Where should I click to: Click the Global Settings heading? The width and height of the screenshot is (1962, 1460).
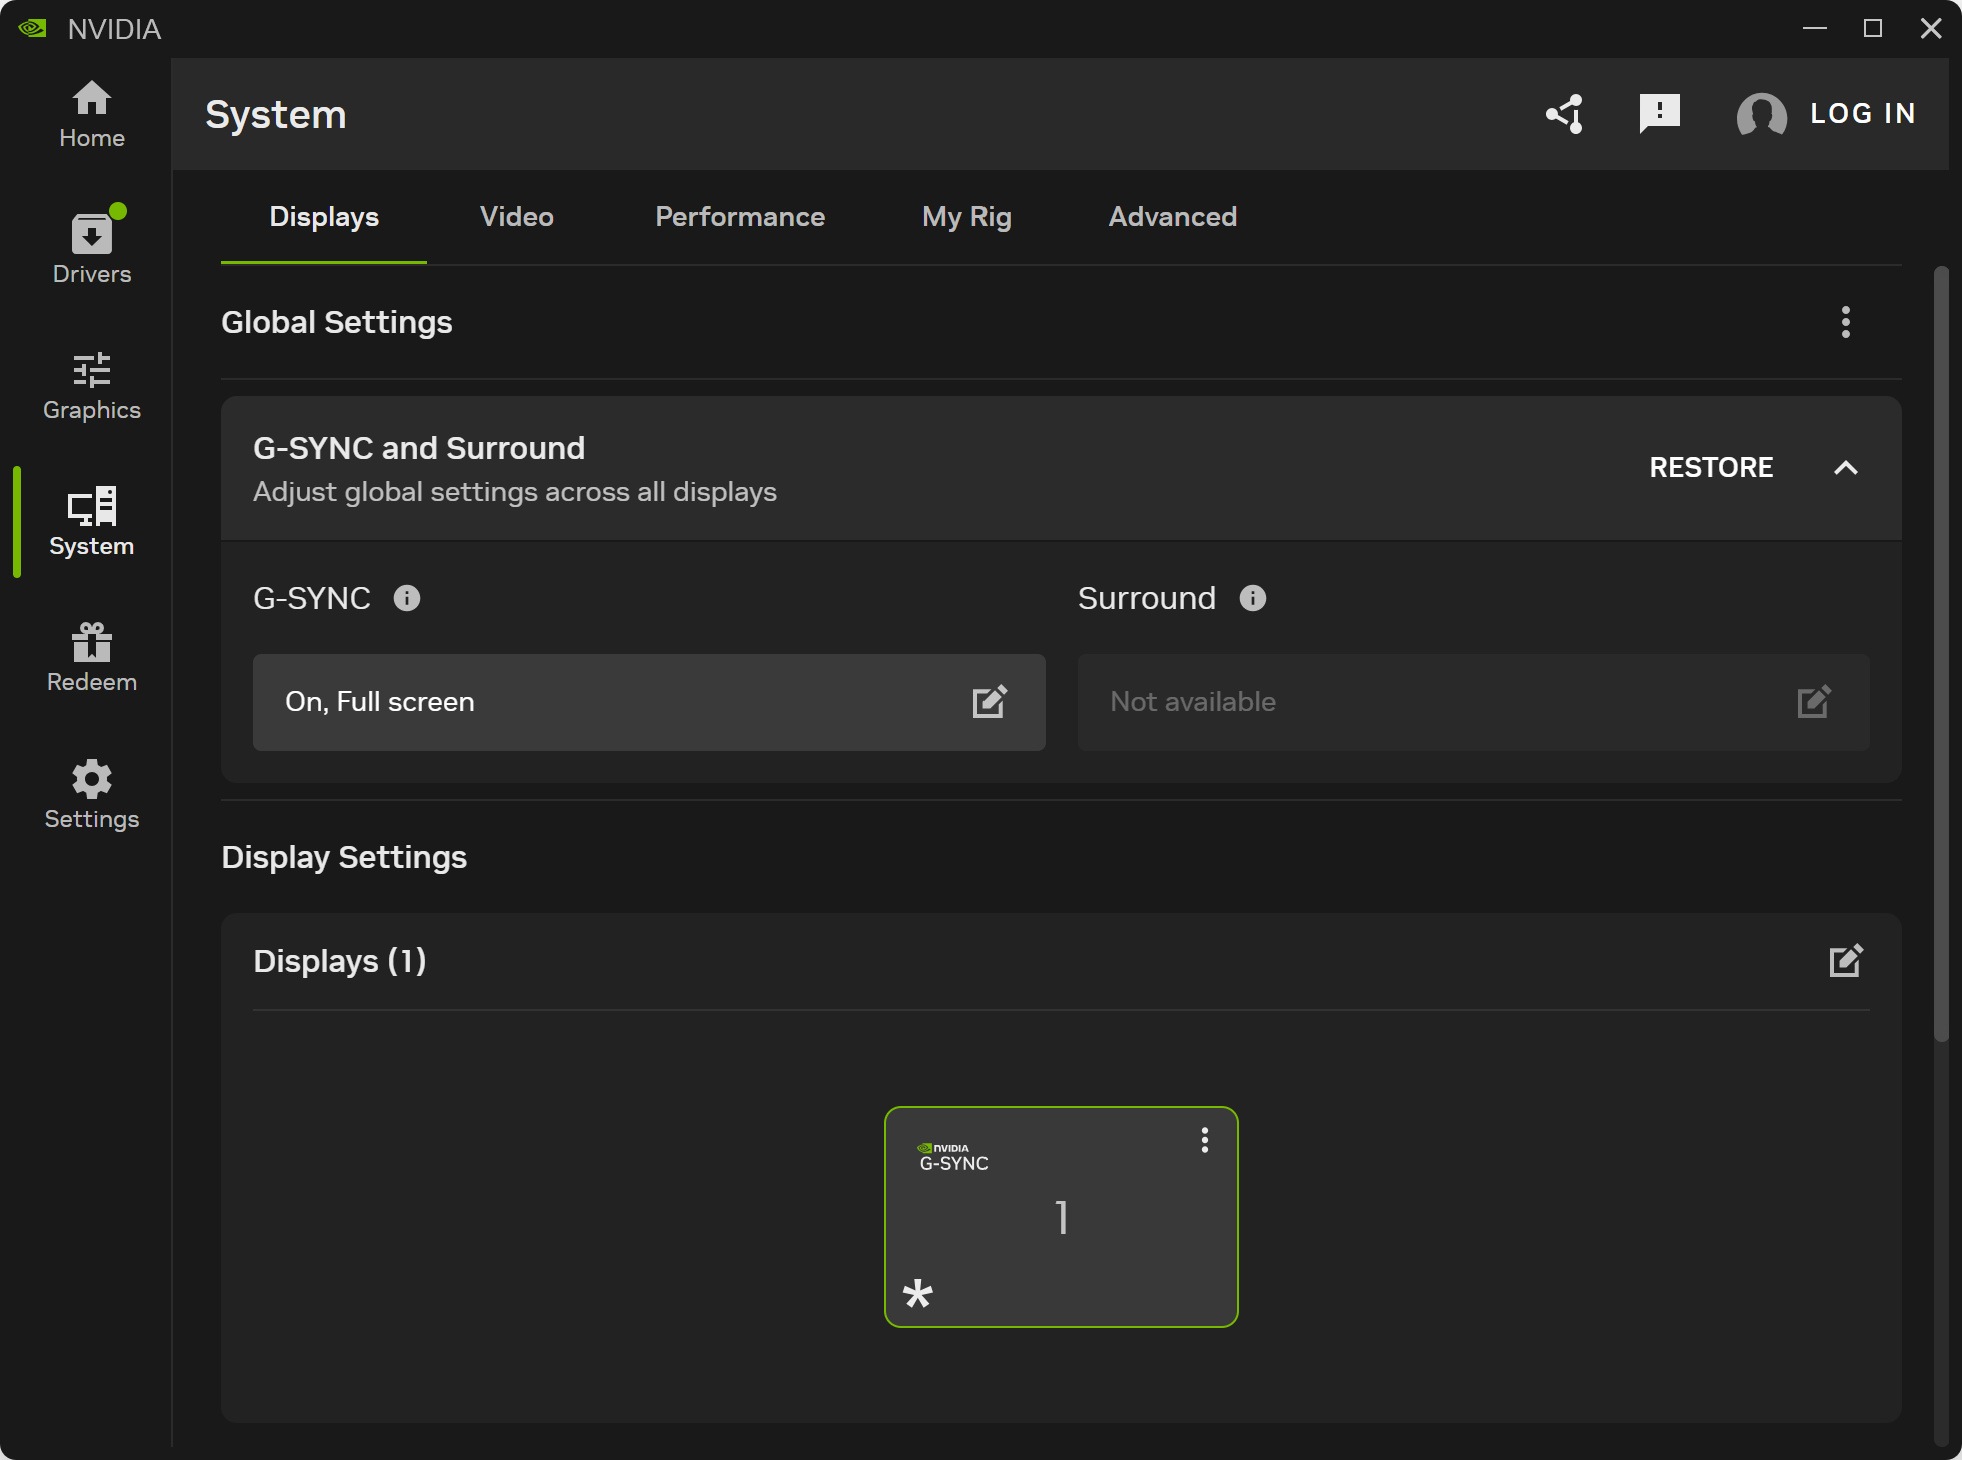pos(337,322)
